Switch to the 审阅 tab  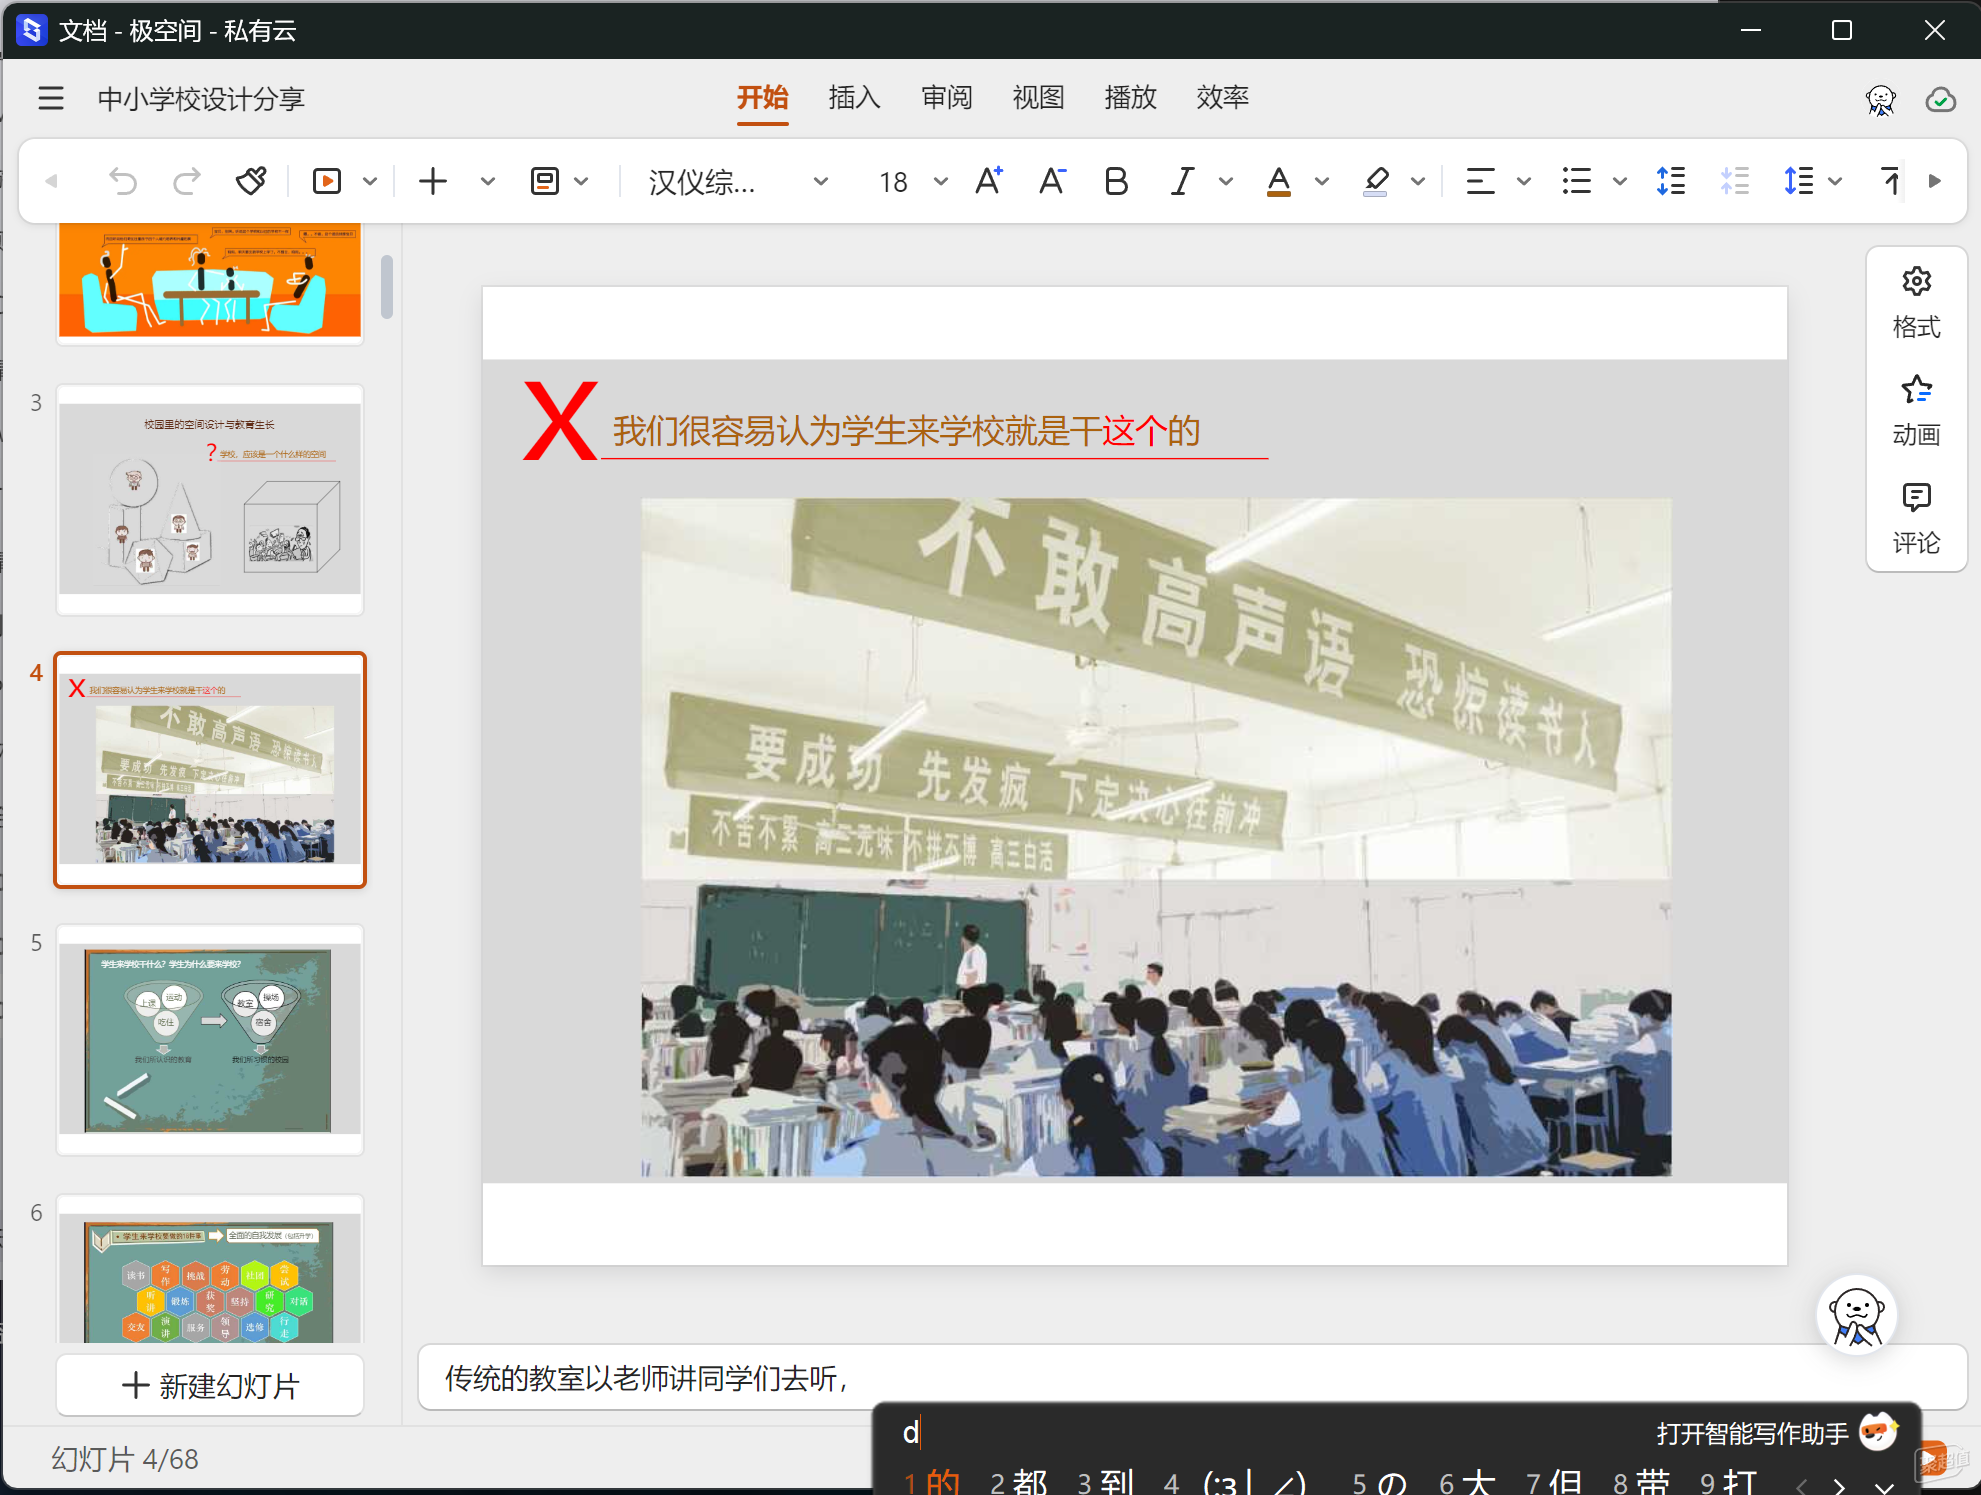pos(947,98)
